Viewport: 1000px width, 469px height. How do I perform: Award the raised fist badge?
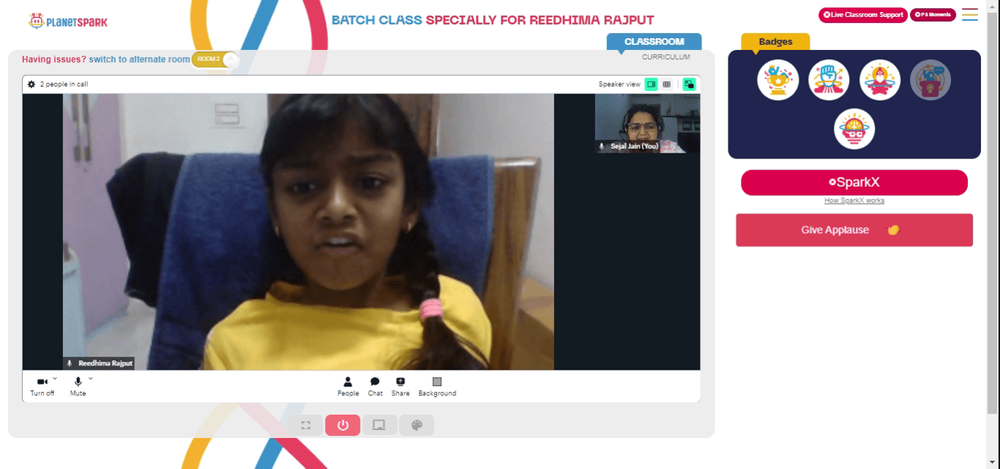click(828, 80)
